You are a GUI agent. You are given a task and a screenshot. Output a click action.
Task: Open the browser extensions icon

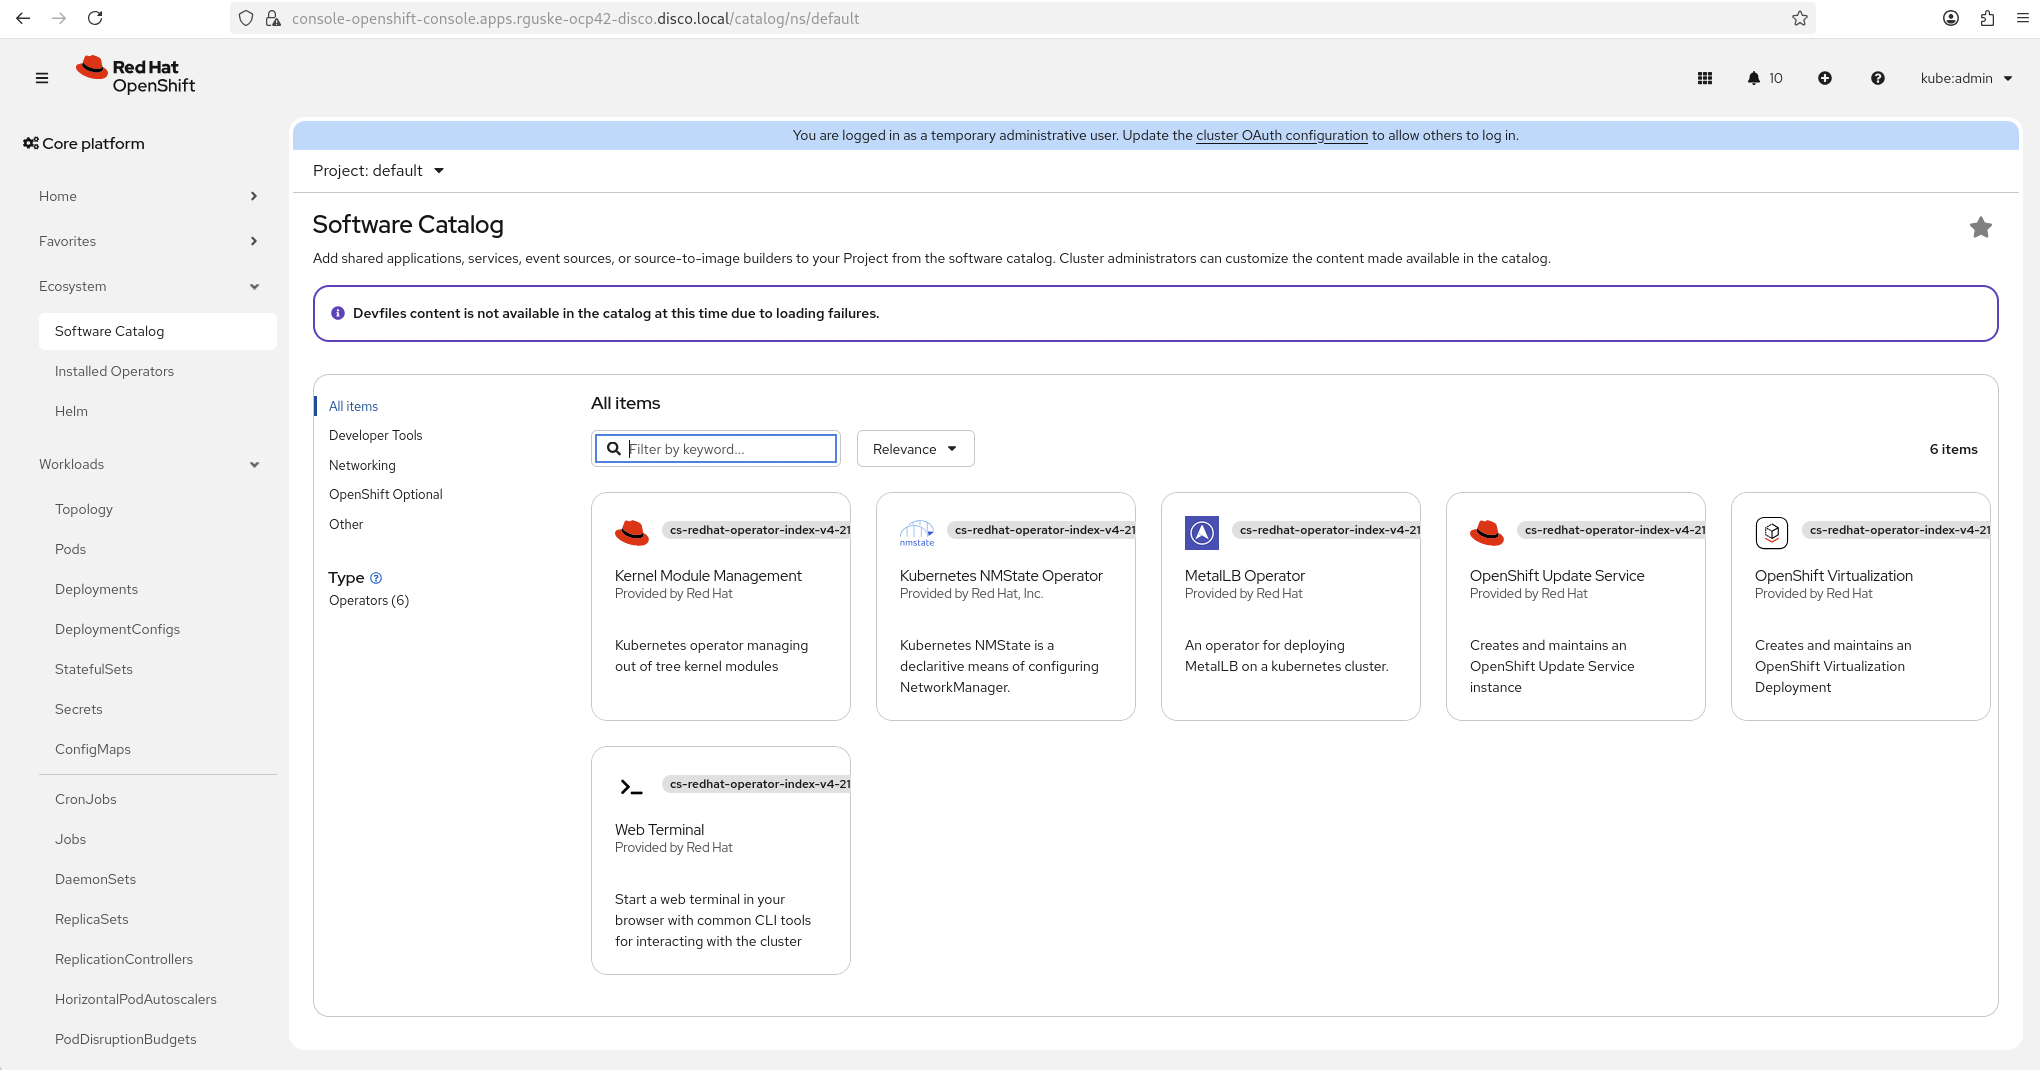(1987, 18)
